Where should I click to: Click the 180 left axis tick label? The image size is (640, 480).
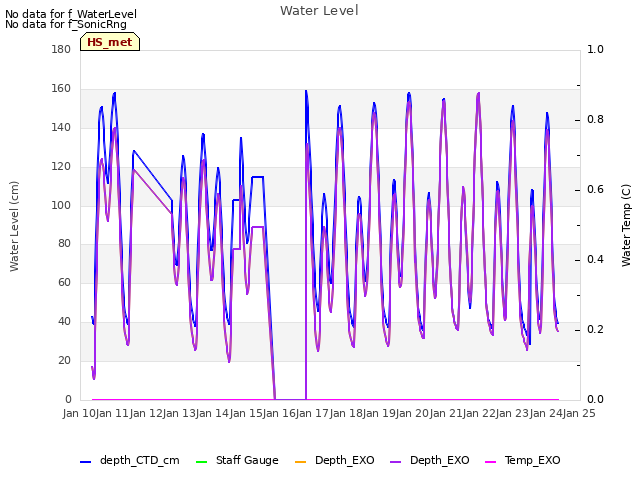[61, 49]
